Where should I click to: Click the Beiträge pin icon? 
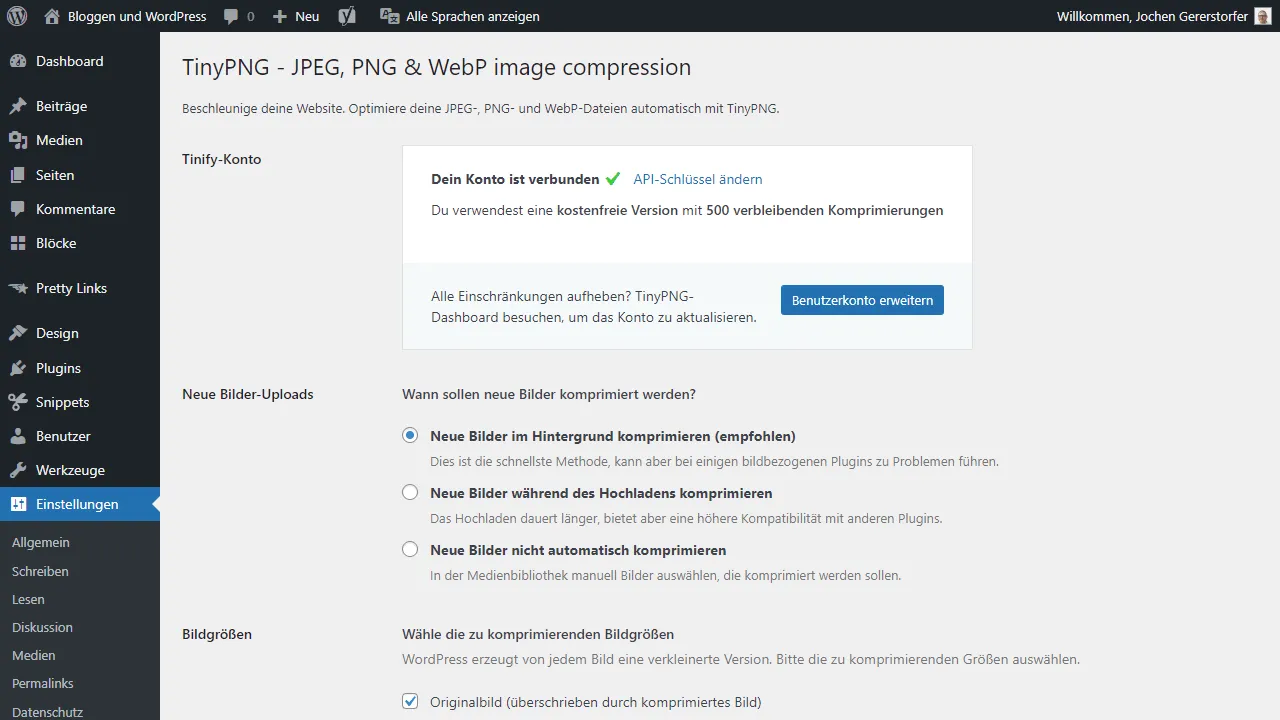[x=18, y=106]
